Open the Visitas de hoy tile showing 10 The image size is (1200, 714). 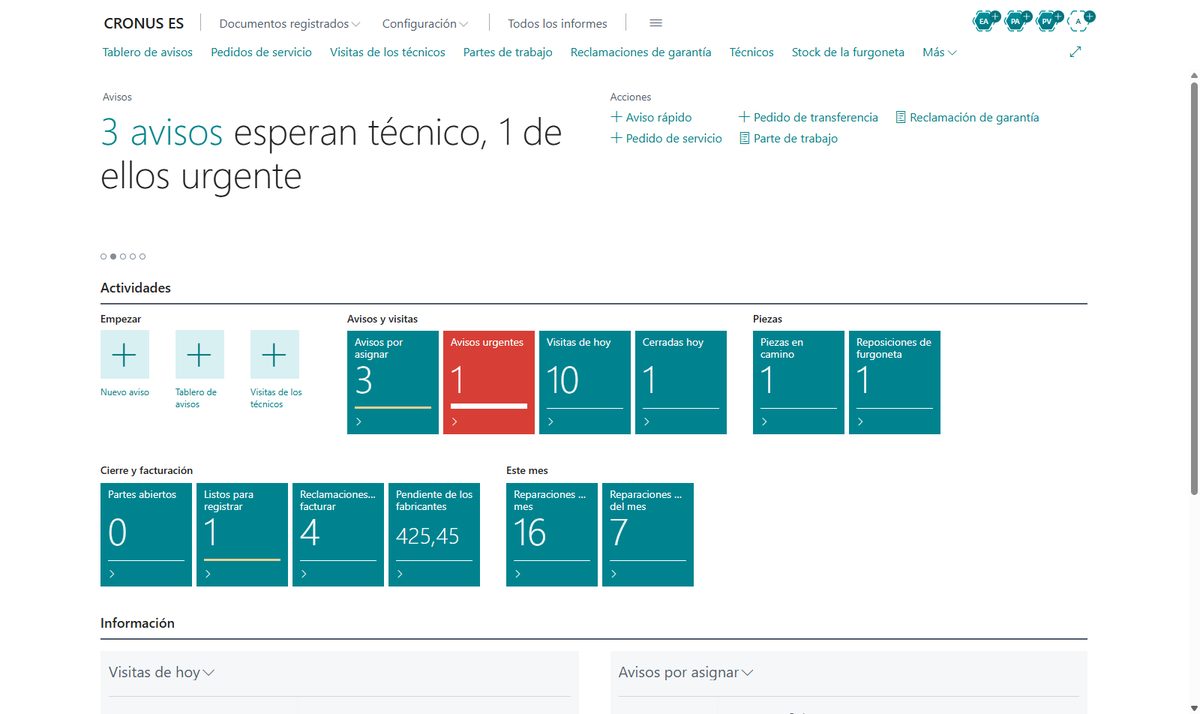coord(585,382)
